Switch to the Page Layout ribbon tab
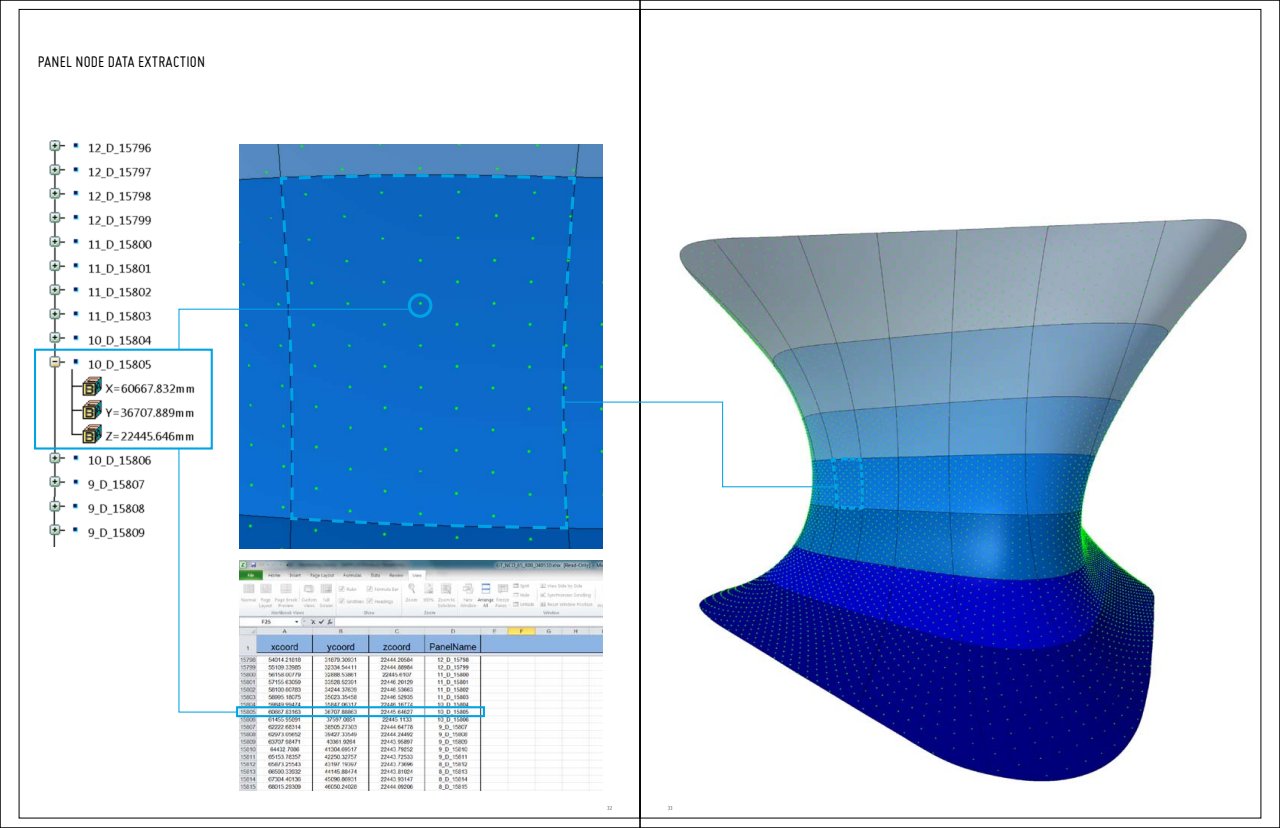This screenshot has width=1280, height=828. coord(324,575)
